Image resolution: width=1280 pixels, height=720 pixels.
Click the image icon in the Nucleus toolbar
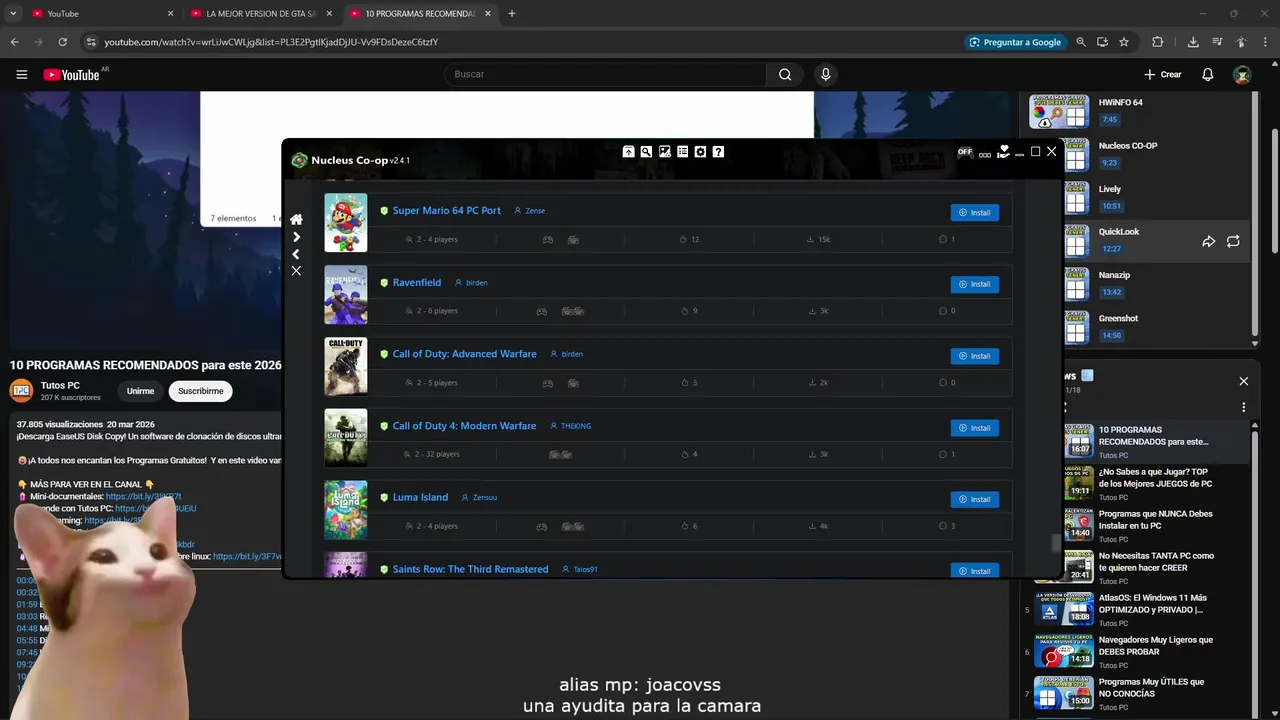pos(664,152)
